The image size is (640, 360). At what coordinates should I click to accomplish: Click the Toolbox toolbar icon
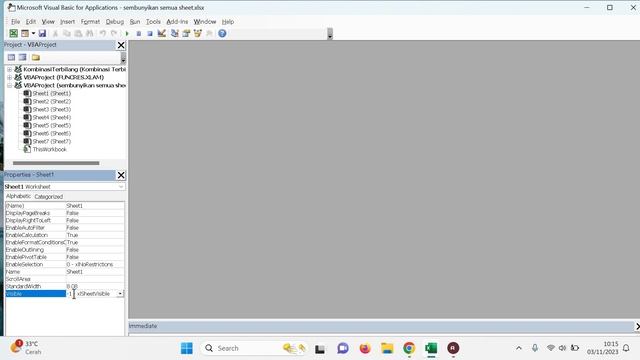click(x=209, y=33)
